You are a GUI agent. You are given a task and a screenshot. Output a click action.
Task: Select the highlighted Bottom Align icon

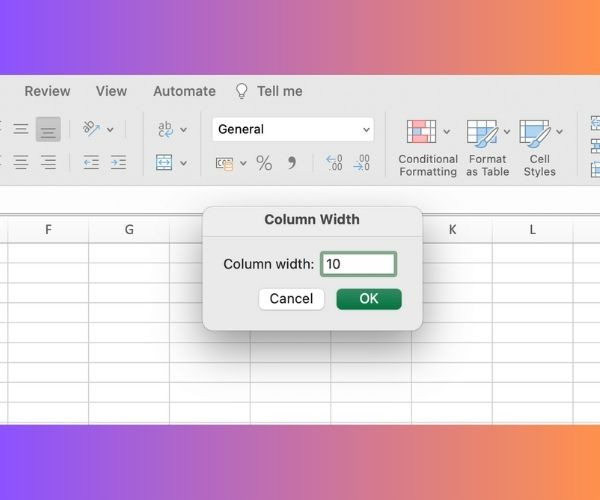pos(48,129)
